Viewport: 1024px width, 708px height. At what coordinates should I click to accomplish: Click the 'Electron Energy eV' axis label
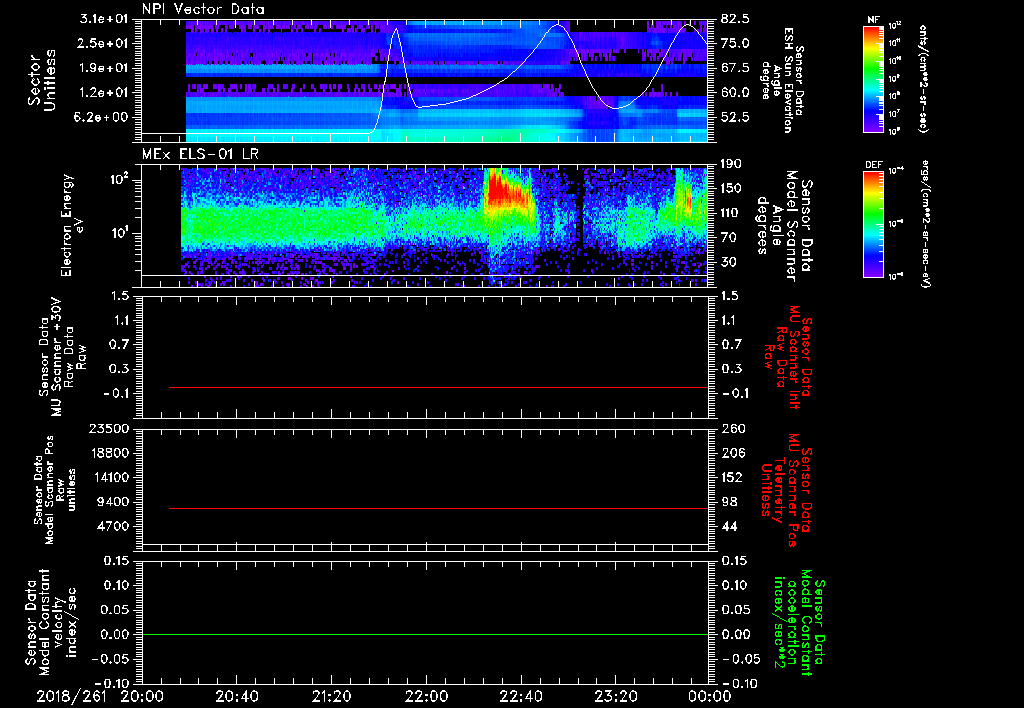74,225
